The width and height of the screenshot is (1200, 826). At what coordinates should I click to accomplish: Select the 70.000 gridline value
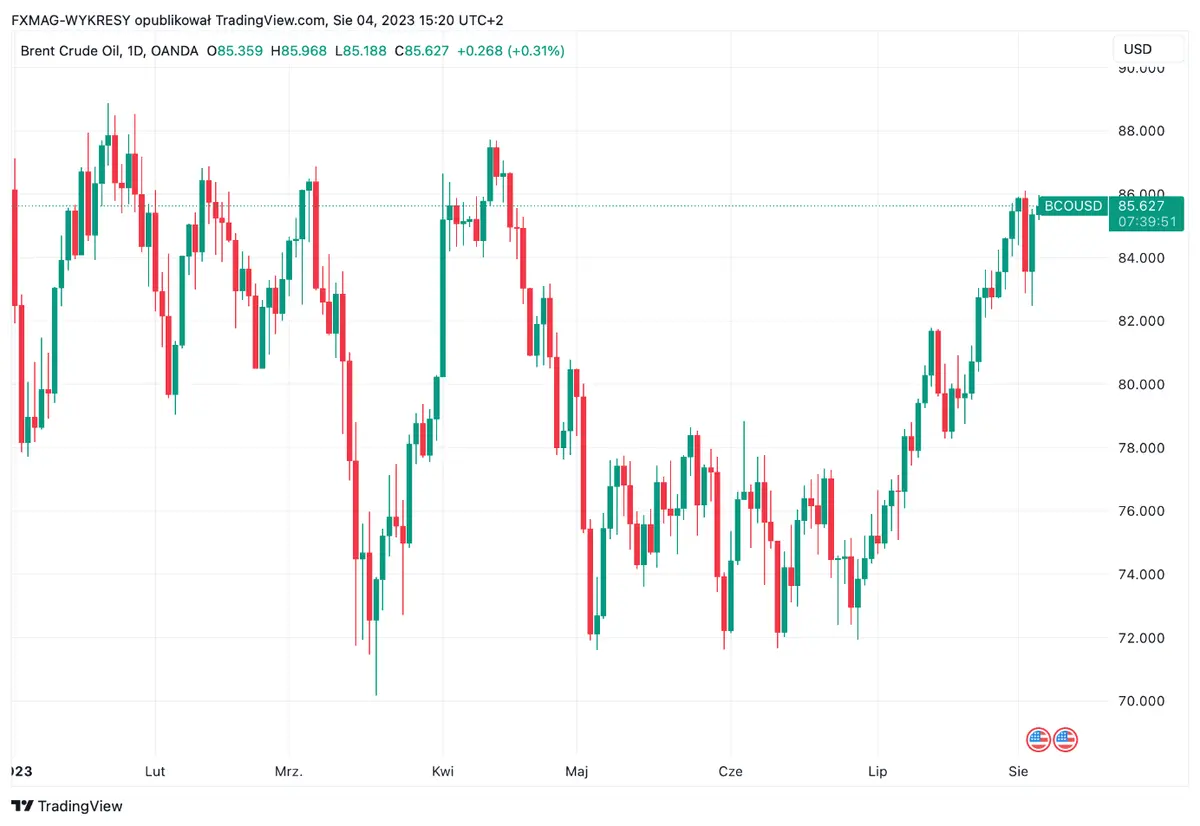point(1140,700)
